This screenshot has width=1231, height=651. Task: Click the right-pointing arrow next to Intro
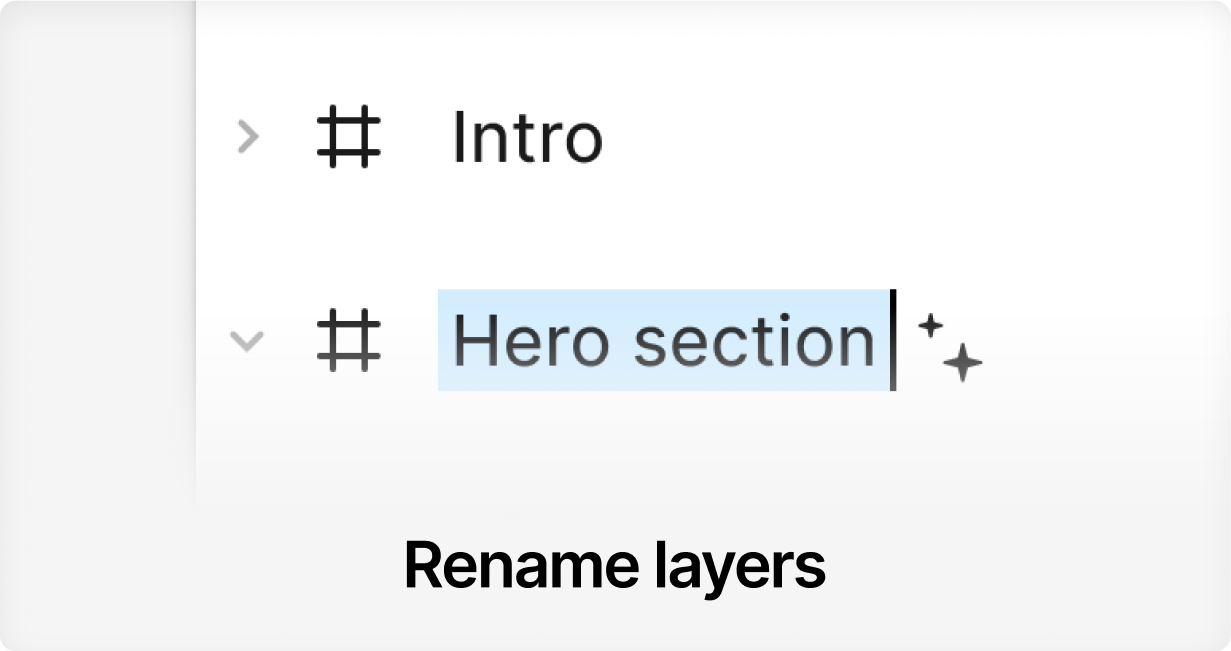point(247,137)
